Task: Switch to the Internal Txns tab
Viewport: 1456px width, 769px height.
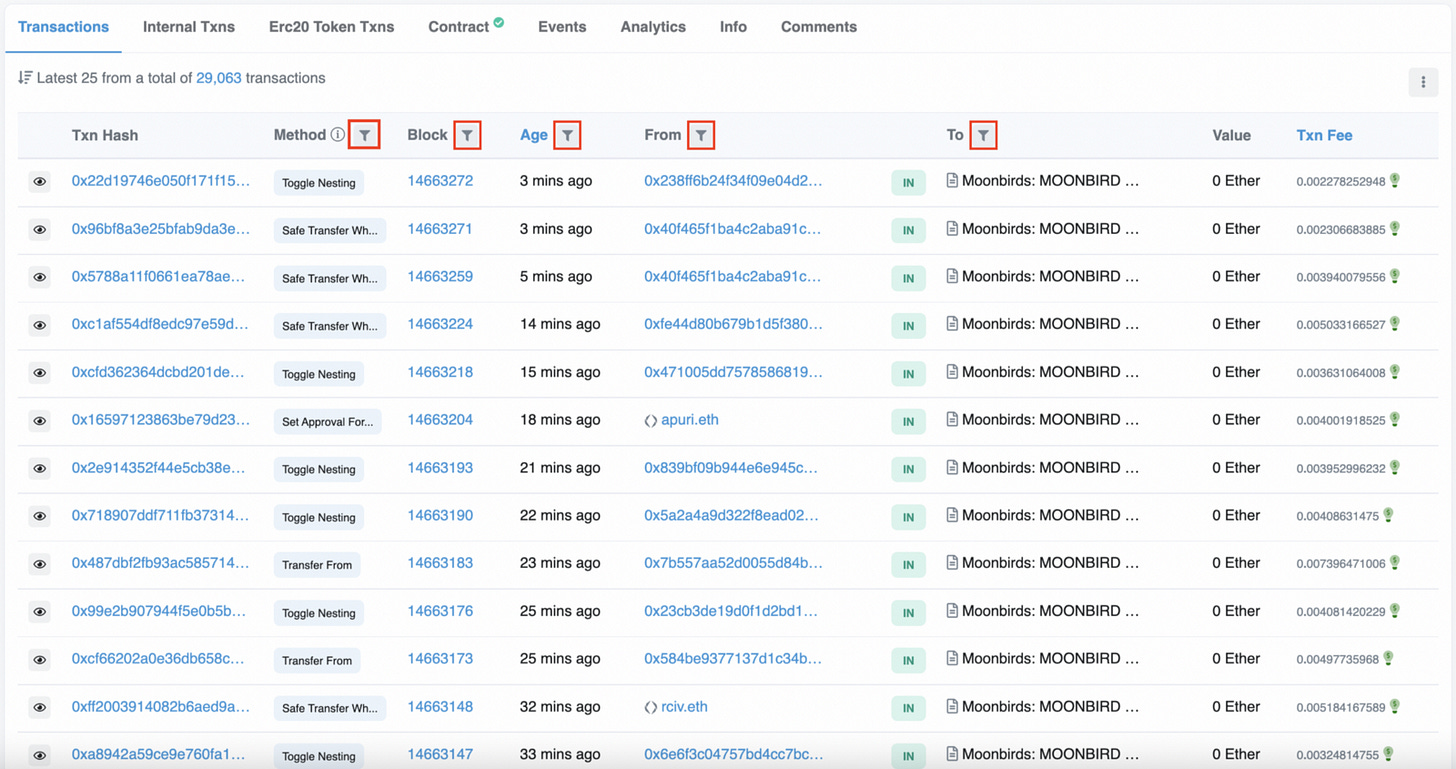Action: tap(189, 27)
